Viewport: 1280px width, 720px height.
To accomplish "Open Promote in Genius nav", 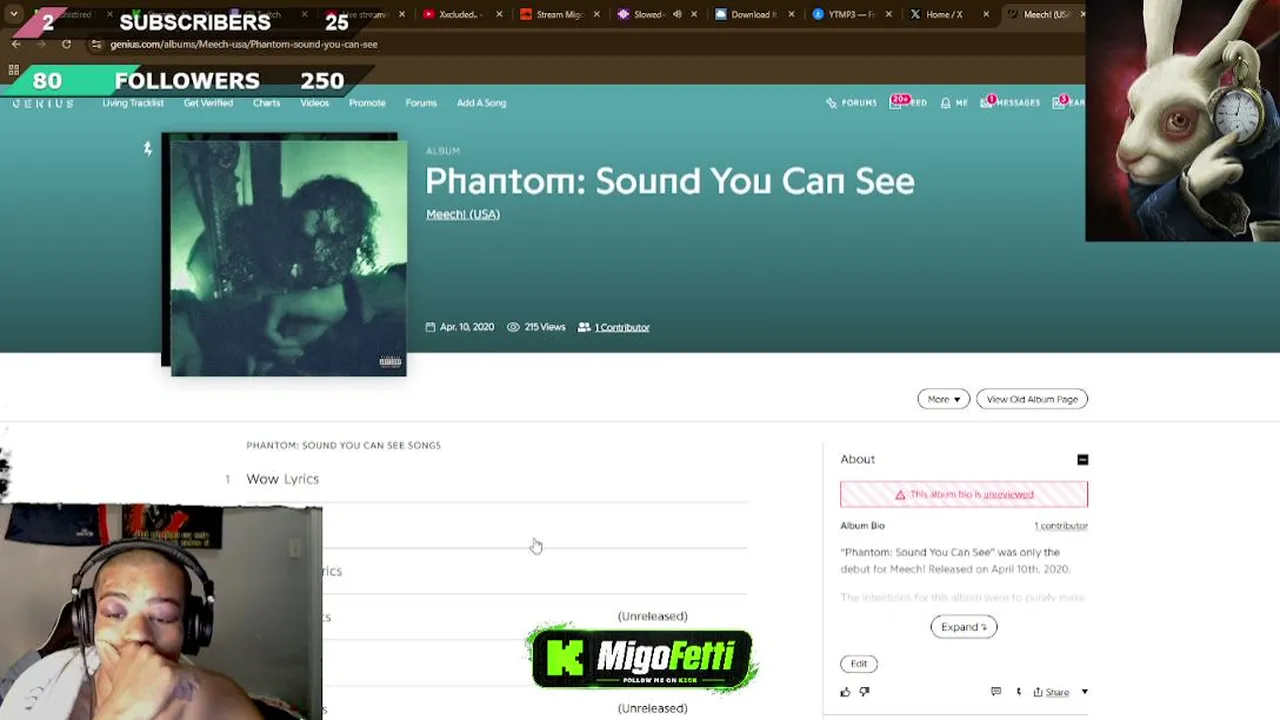I will click(x=367, y=103).
